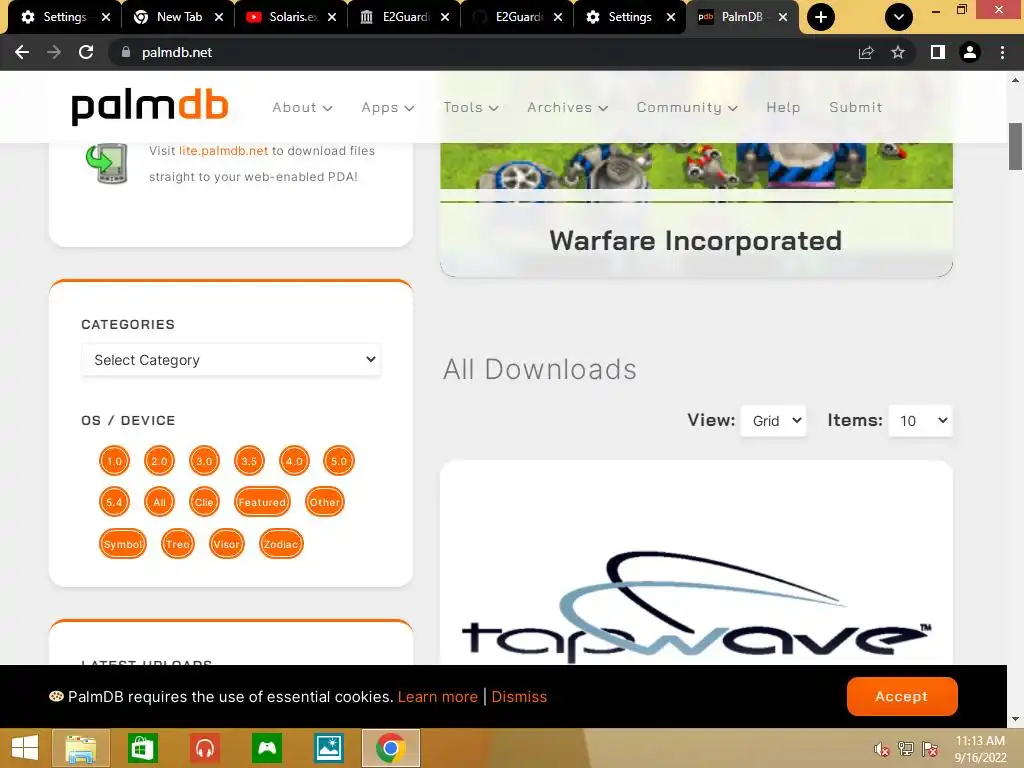
Task: Filter by Palm OS 3.5
Action: pyautogui.click(x=249, y=461)
